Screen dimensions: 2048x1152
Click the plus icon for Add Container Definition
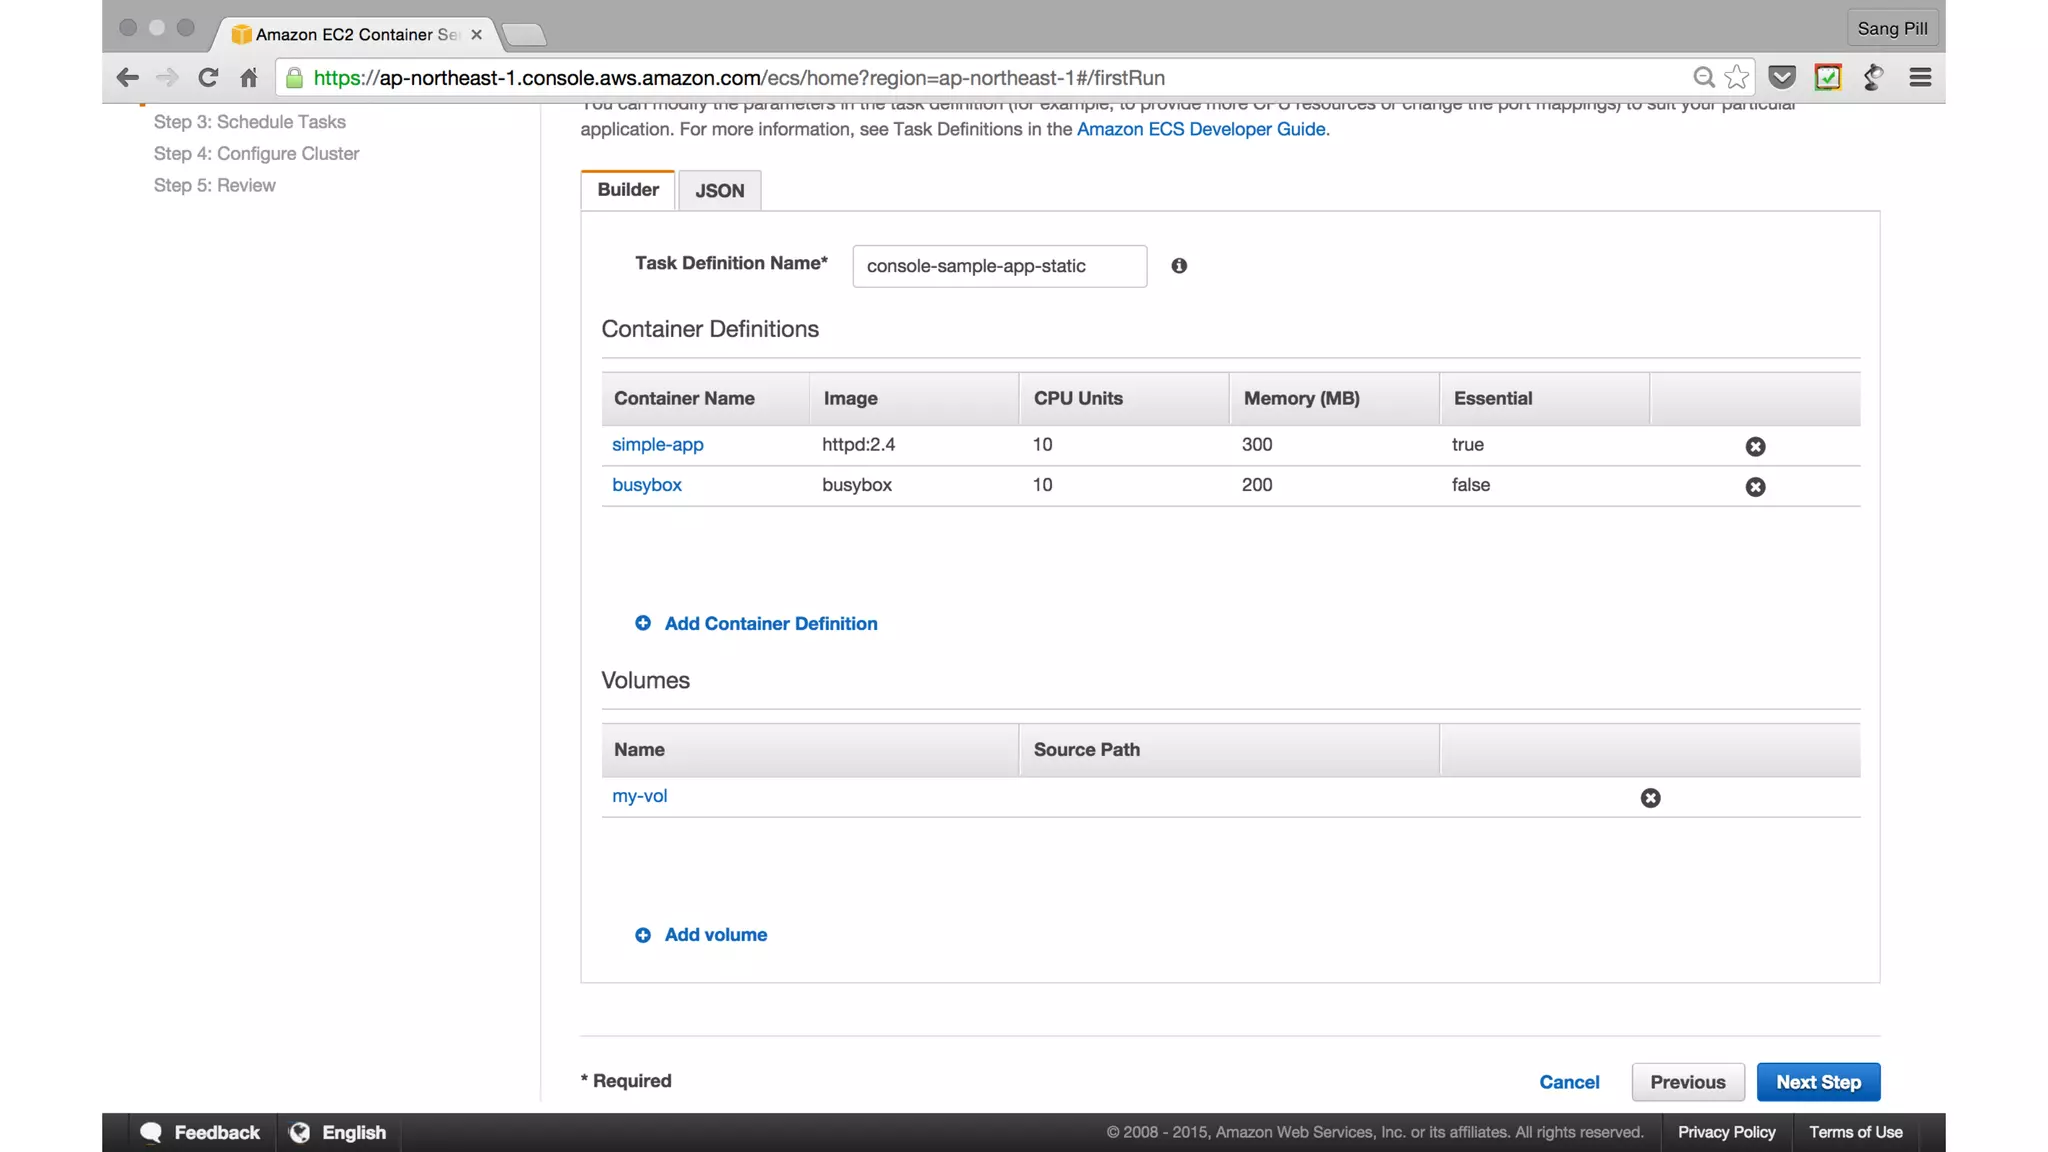(x=643, y=623)
